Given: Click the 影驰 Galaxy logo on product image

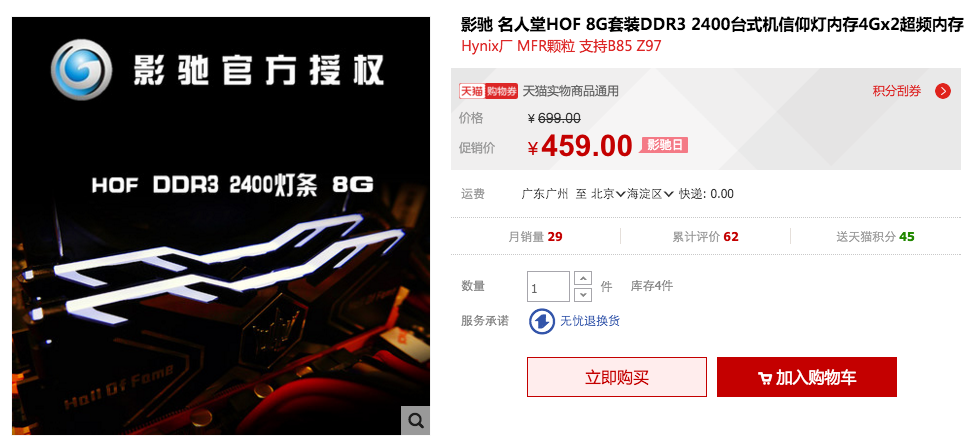Looking at the screenshot, I should click(x=81, y=70).
